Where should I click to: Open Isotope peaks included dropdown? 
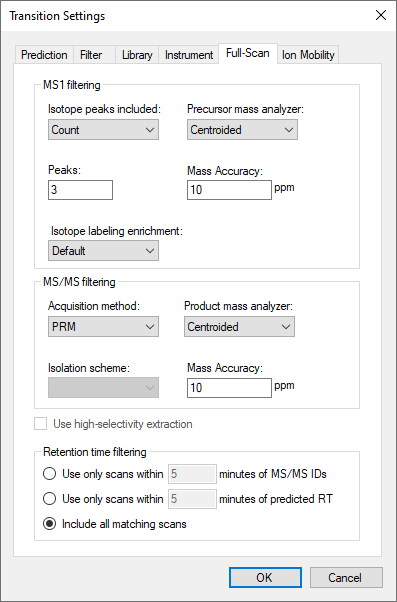click(x=103, y=130)
